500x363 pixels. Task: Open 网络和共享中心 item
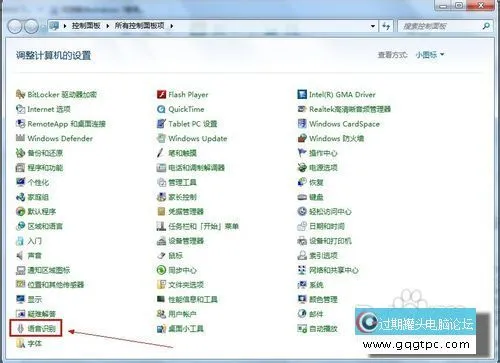tap(328, 270)
